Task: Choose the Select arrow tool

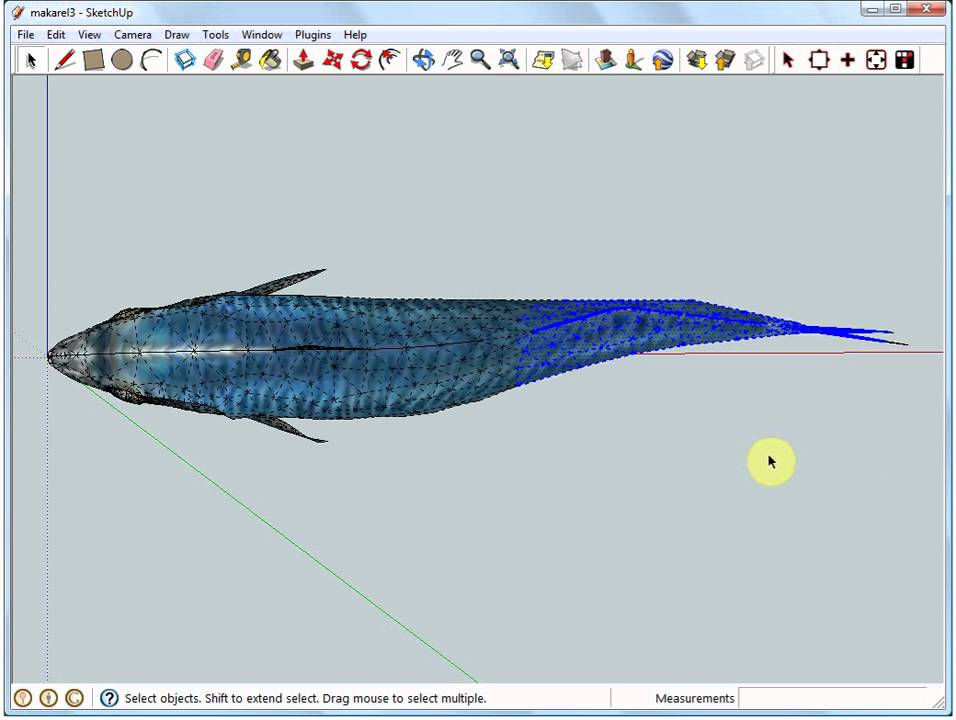Action: click(x=31, y=60)
